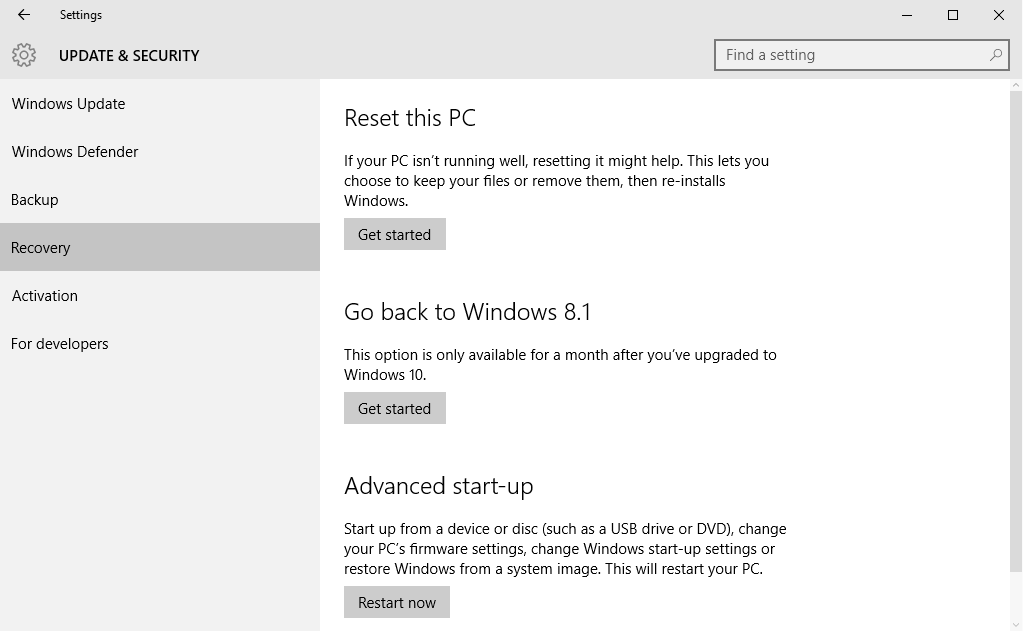Select the Activation sidebar entry
Image resolution: width=1023 pixels, height=631 pixels.
[x=45, y=295]
